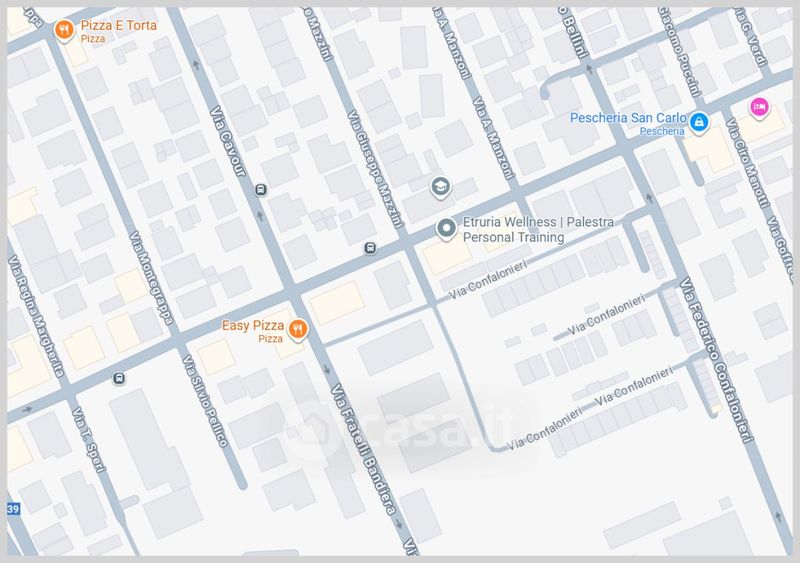The width and height of the screenshot is (800, 563).
Task: Click the Etruria Wellness Palestra Personal Training label
Action: (538, 229)
